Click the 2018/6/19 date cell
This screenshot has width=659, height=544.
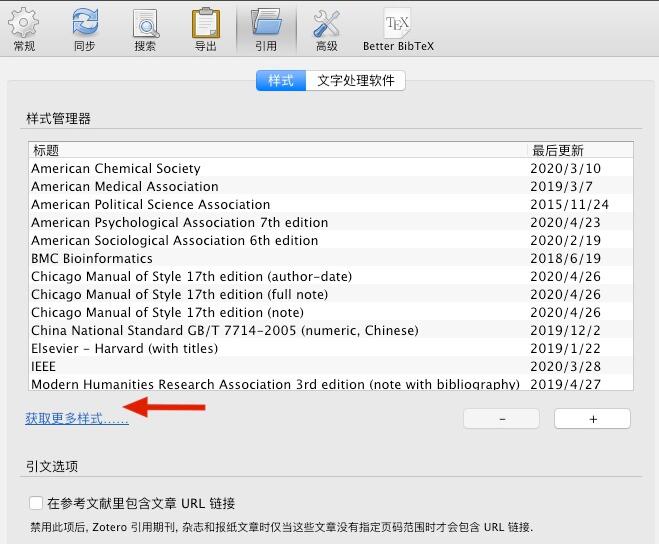(565, 258)
